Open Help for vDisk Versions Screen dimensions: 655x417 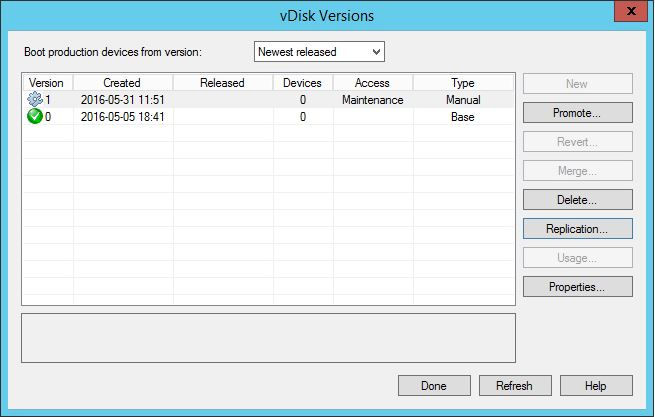point(596,386)
